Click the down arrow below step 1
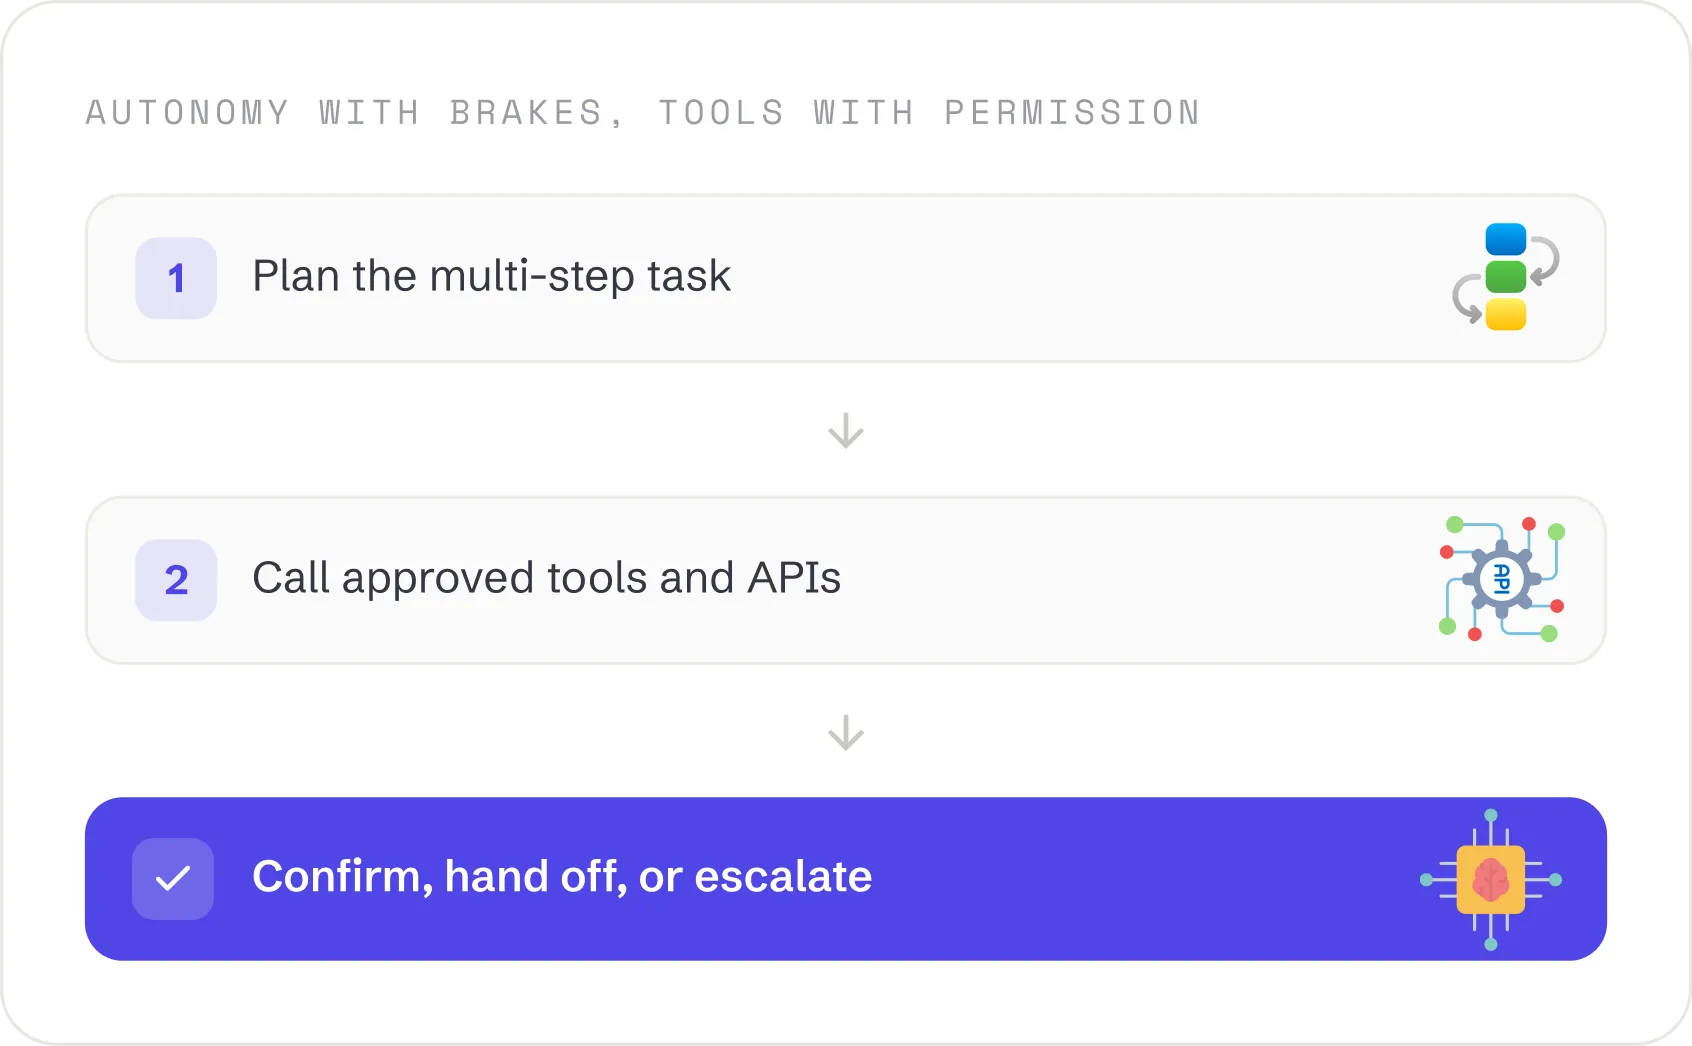This screenshot has height=1046, width=1692. click(846, 430)
